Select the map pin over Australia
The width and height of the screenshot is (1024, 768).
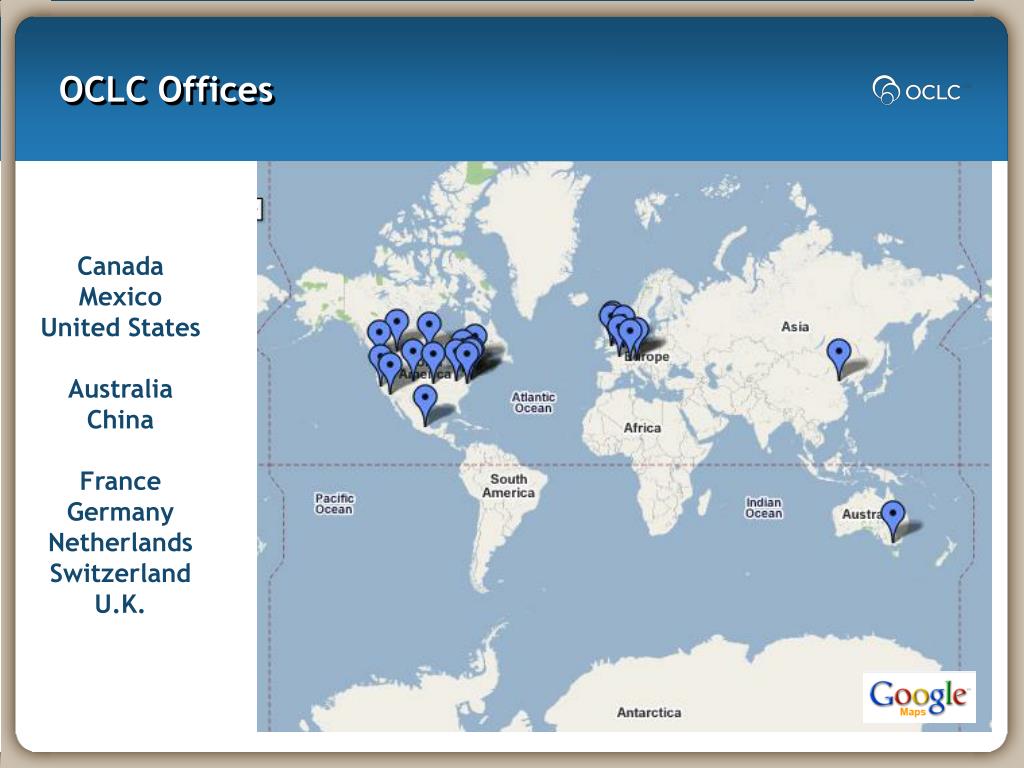[x=893, y=520]
